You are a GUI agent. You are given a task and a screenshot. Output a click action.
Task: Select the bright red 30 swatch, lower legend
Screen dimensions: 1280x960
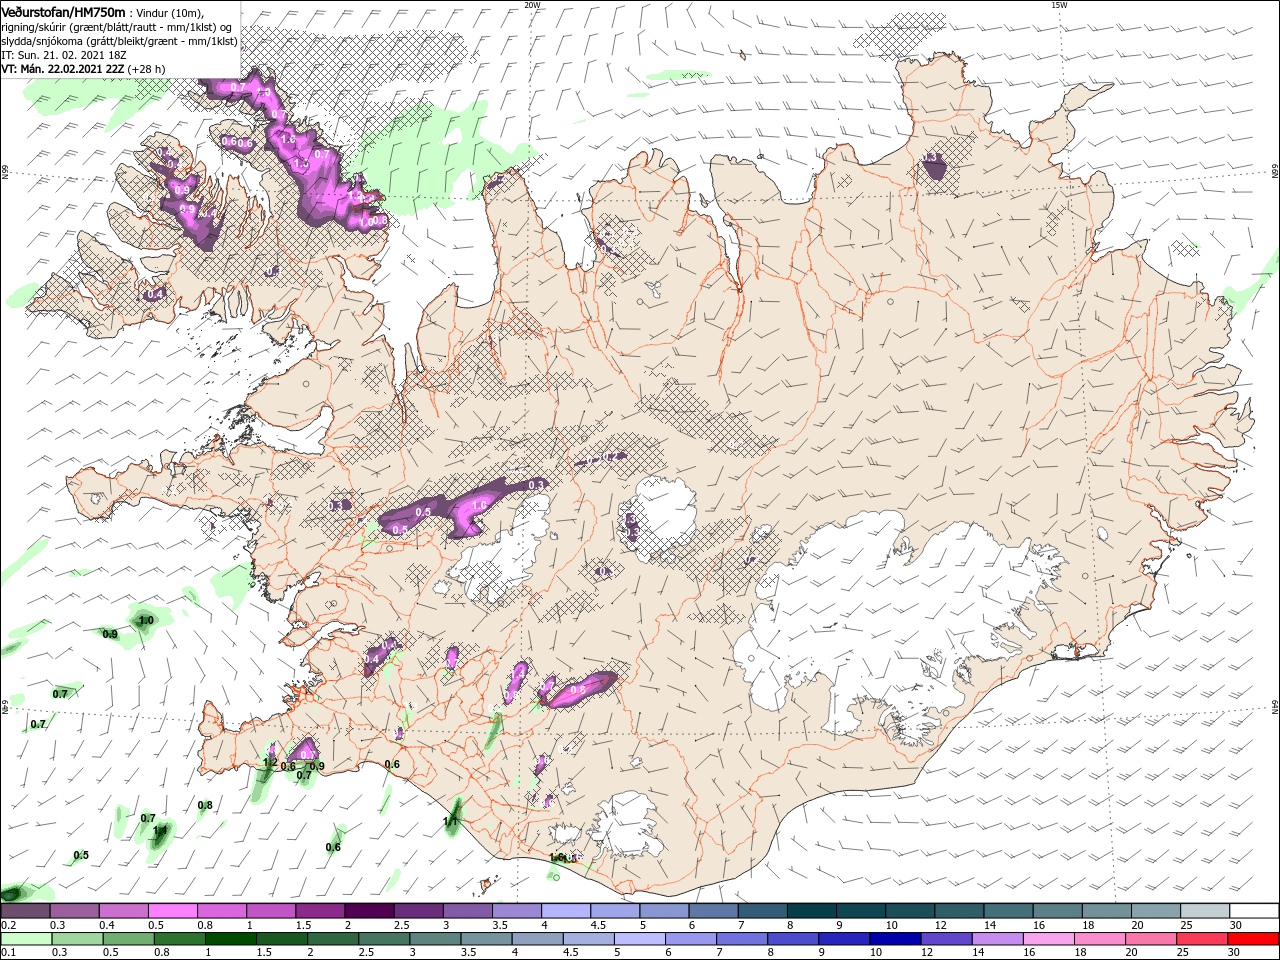1253,939
